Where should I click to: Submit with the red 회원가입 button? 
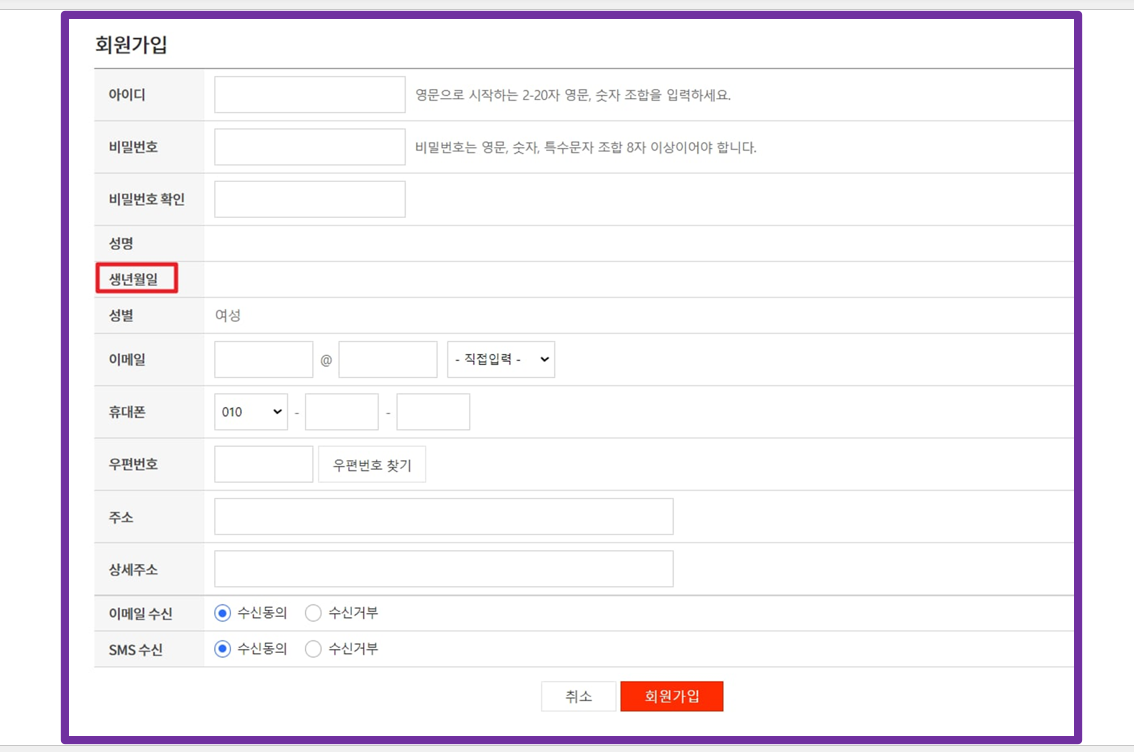(671, 697)
